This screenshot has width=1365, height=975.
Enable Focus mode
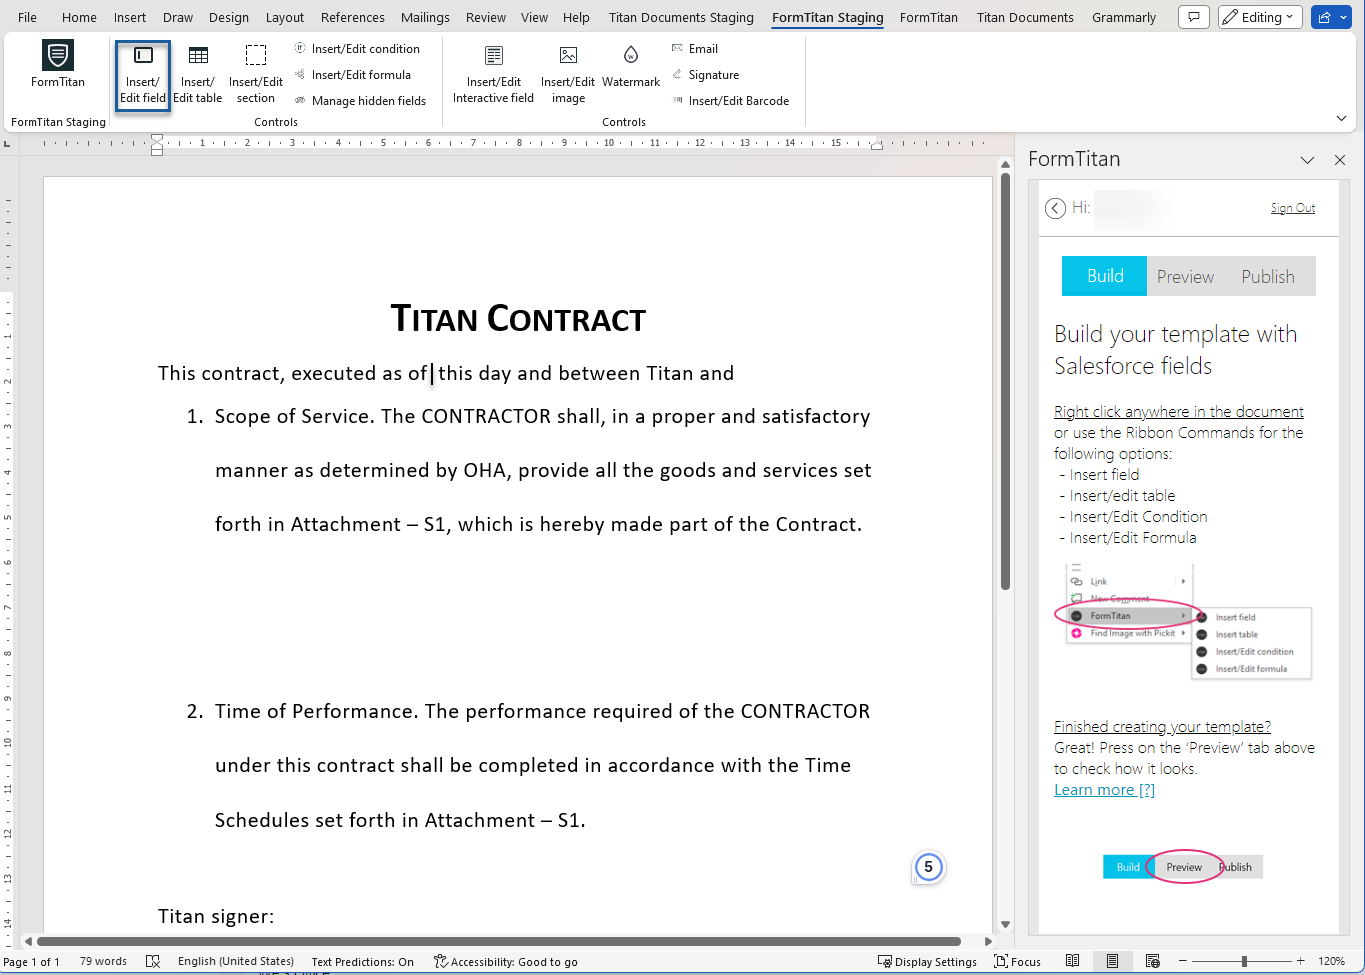(x=1017, y=962)
